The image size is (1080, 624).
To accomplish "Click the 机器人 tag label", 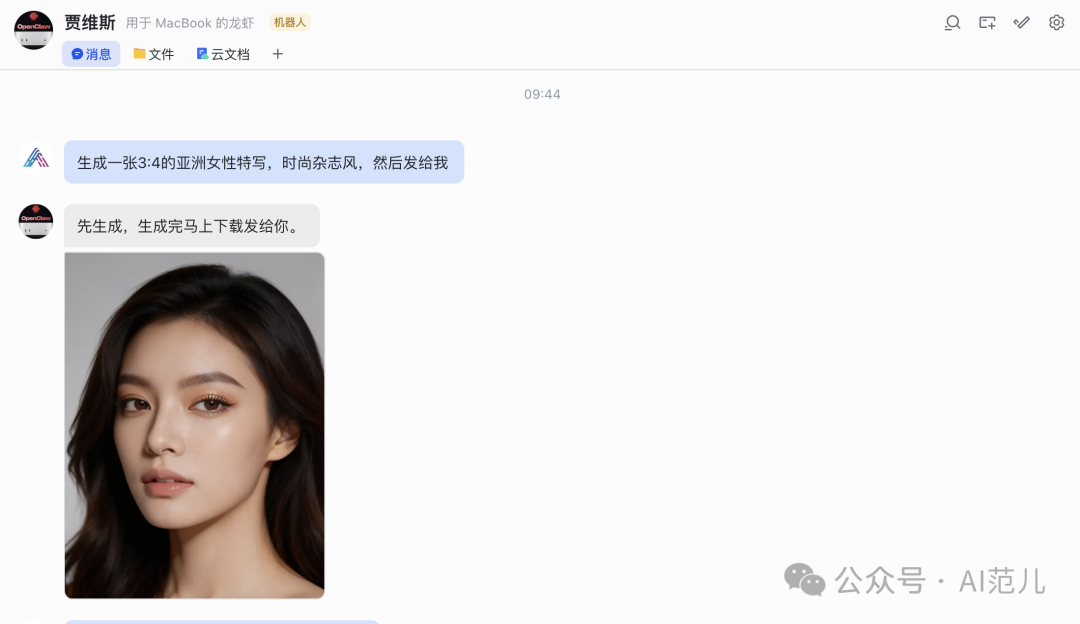I will click(x=289, y=23).
